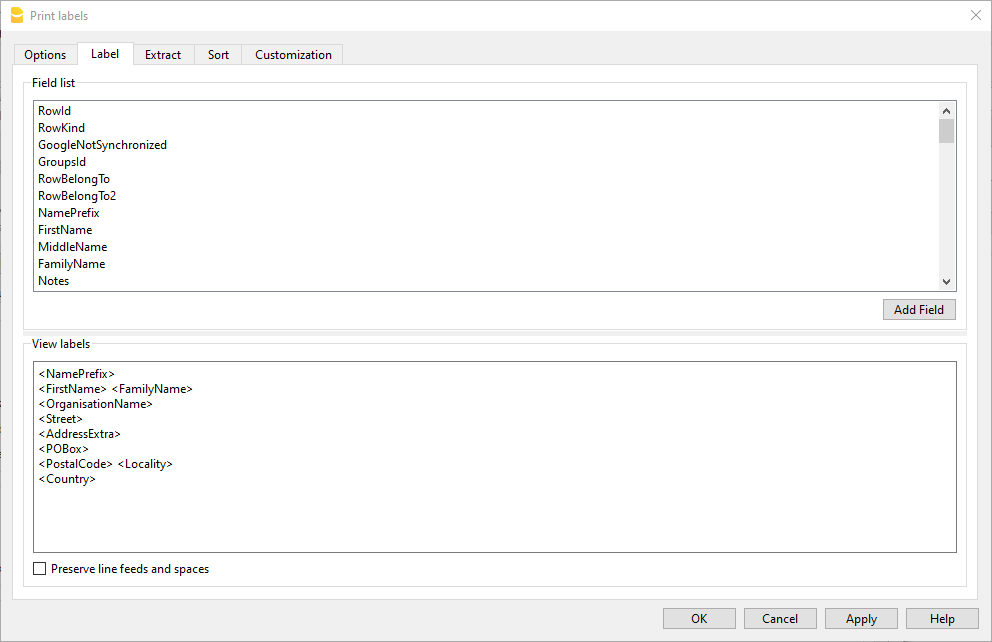Viewport: 992px width, 642px height.
Task: Confirm with the OK button
Action: 699,619
